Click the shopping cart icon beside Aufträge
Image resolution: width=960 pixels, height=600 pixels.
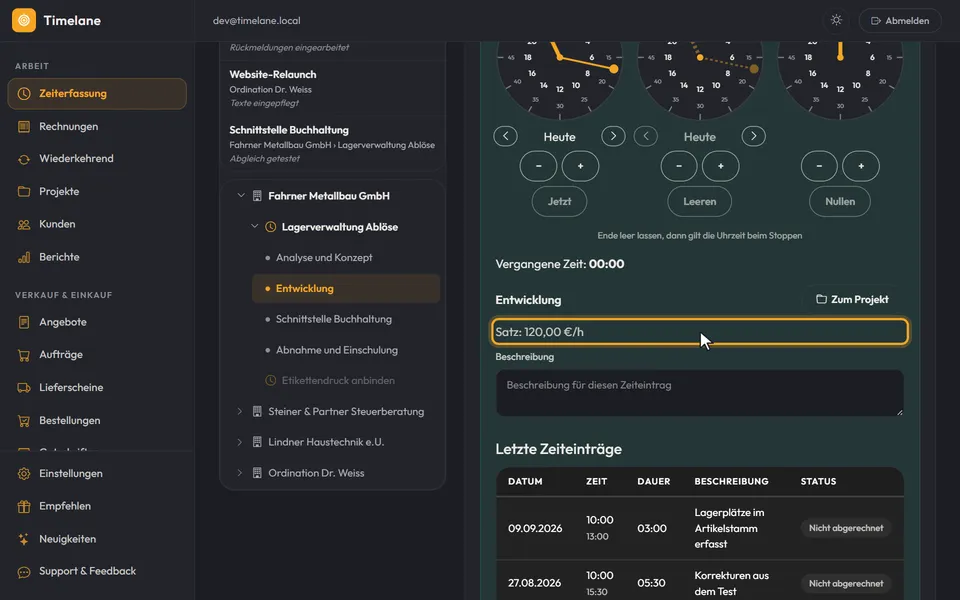coord(24,355)
